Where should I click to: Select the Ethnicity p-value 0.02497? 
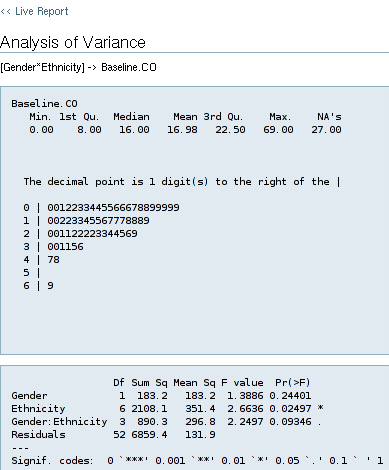point(290,409)
